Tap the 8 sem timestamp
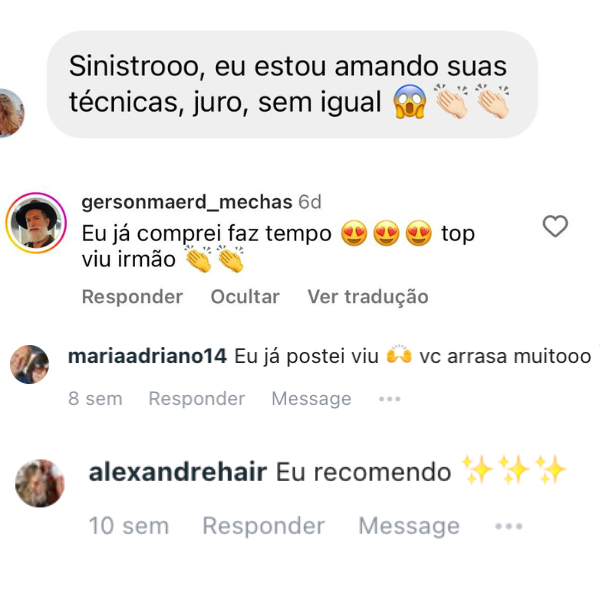 click(x=95, y=399)
